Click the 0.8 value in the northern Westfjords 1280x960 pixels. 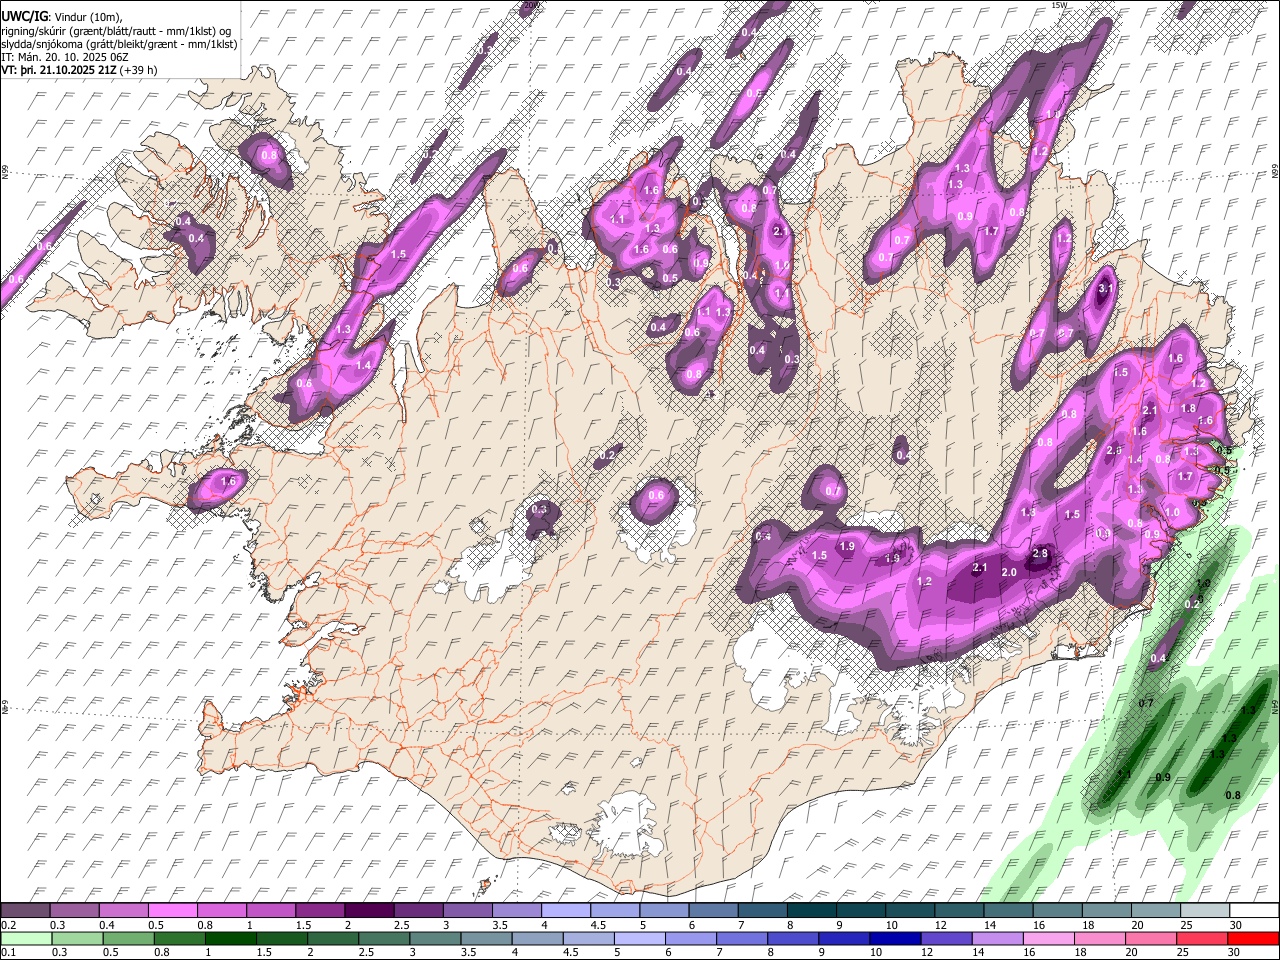click(x=269, y=156)
